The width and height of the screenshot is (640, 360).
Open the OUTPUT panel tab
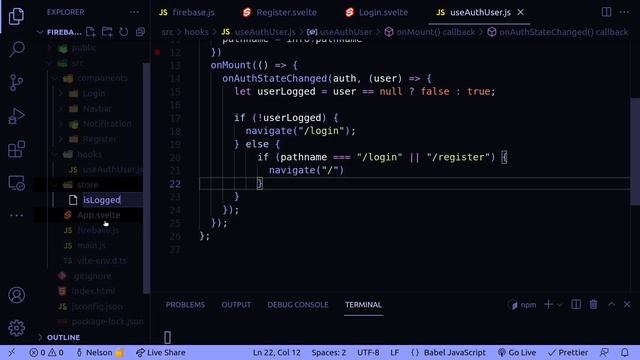tap(236, 305)
